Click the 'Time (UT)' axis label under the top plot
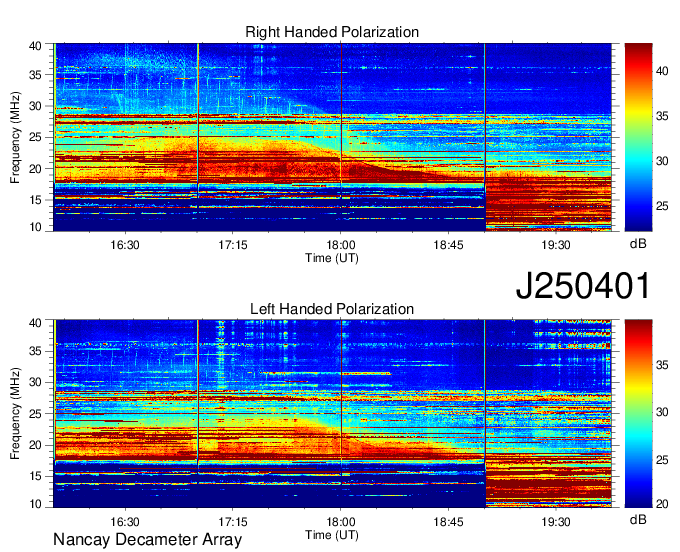680x552 pixels. pos(332,258)
